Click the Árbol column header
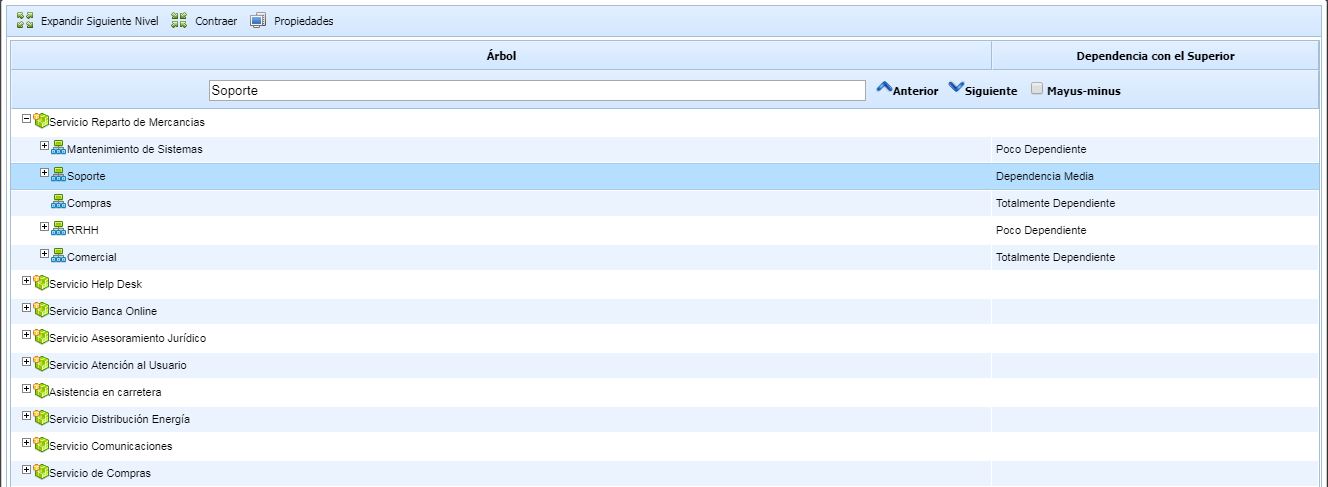Screen dimensions: 1328x487 501,56
